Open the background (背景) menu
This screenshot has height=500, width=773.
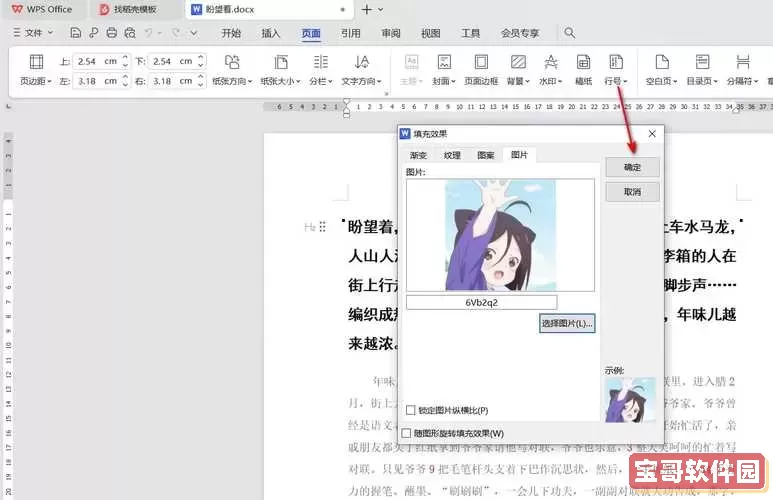(x=518, y=70)
